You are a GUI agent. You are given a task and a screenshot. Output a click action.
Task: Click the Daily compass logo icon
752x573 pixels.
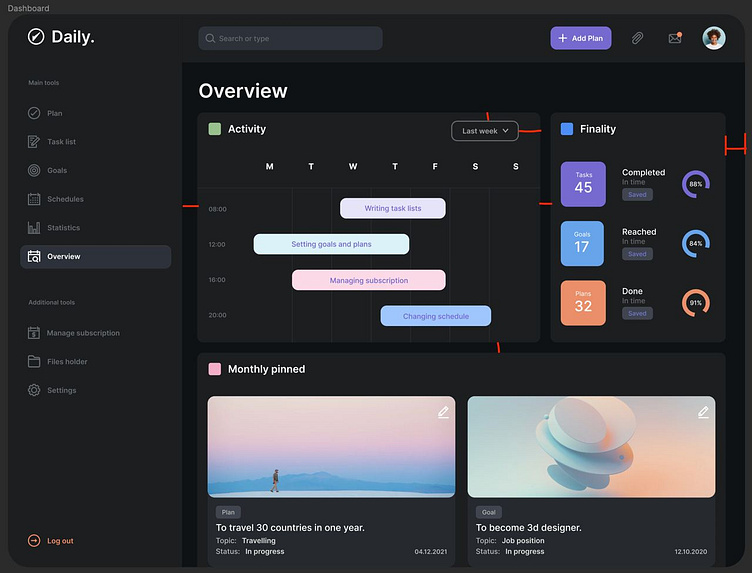click(x=36, y=37)
